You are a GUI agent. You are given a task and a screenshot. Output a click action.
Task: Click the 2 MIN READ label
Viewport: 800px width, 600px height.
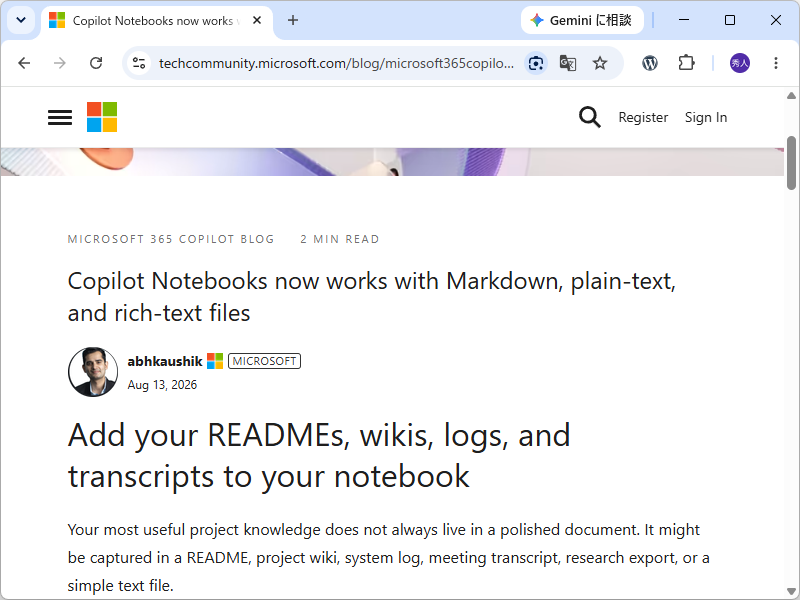click(x=340, y=239)
